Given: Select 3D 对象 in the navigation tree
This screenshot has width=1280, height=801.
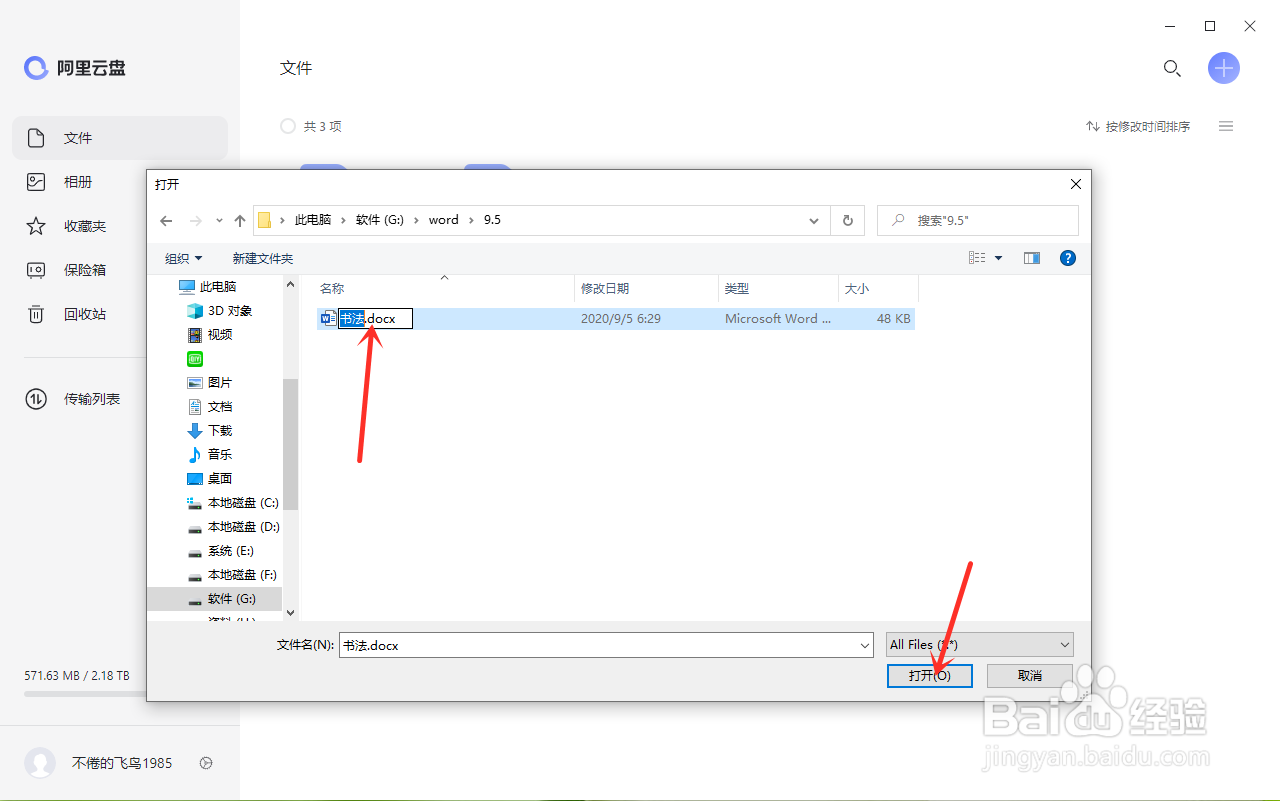Looking at the screenshot, I should [229, 311].
